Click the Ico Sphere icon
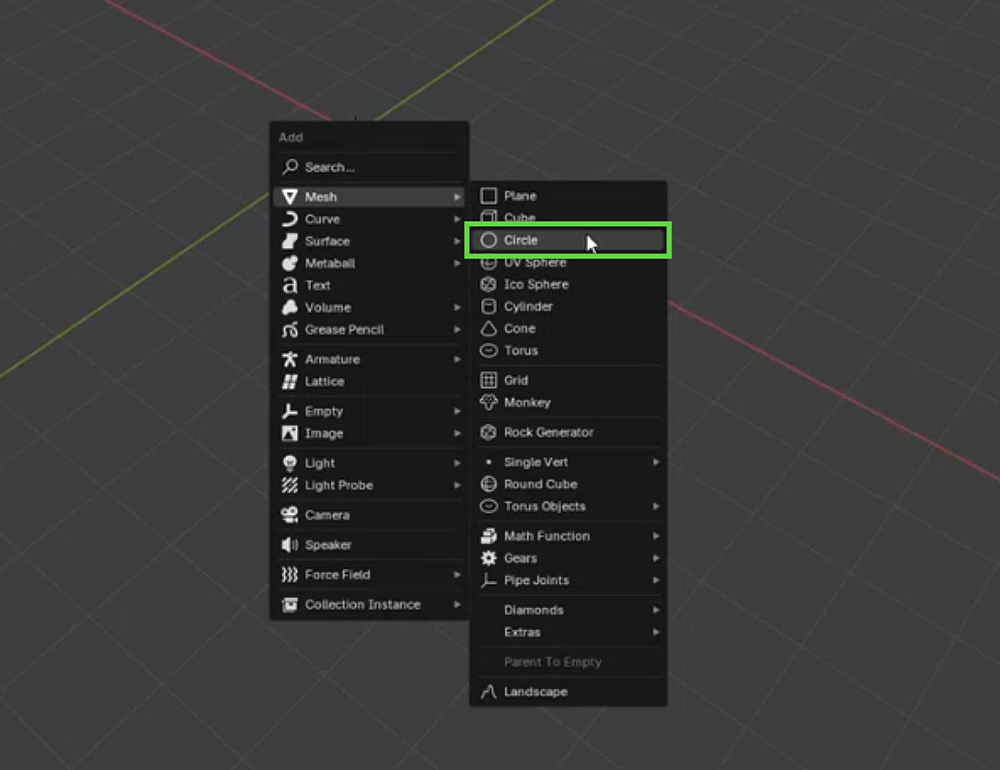Viewport: 1000px width, 770px height. coord(489,284)
